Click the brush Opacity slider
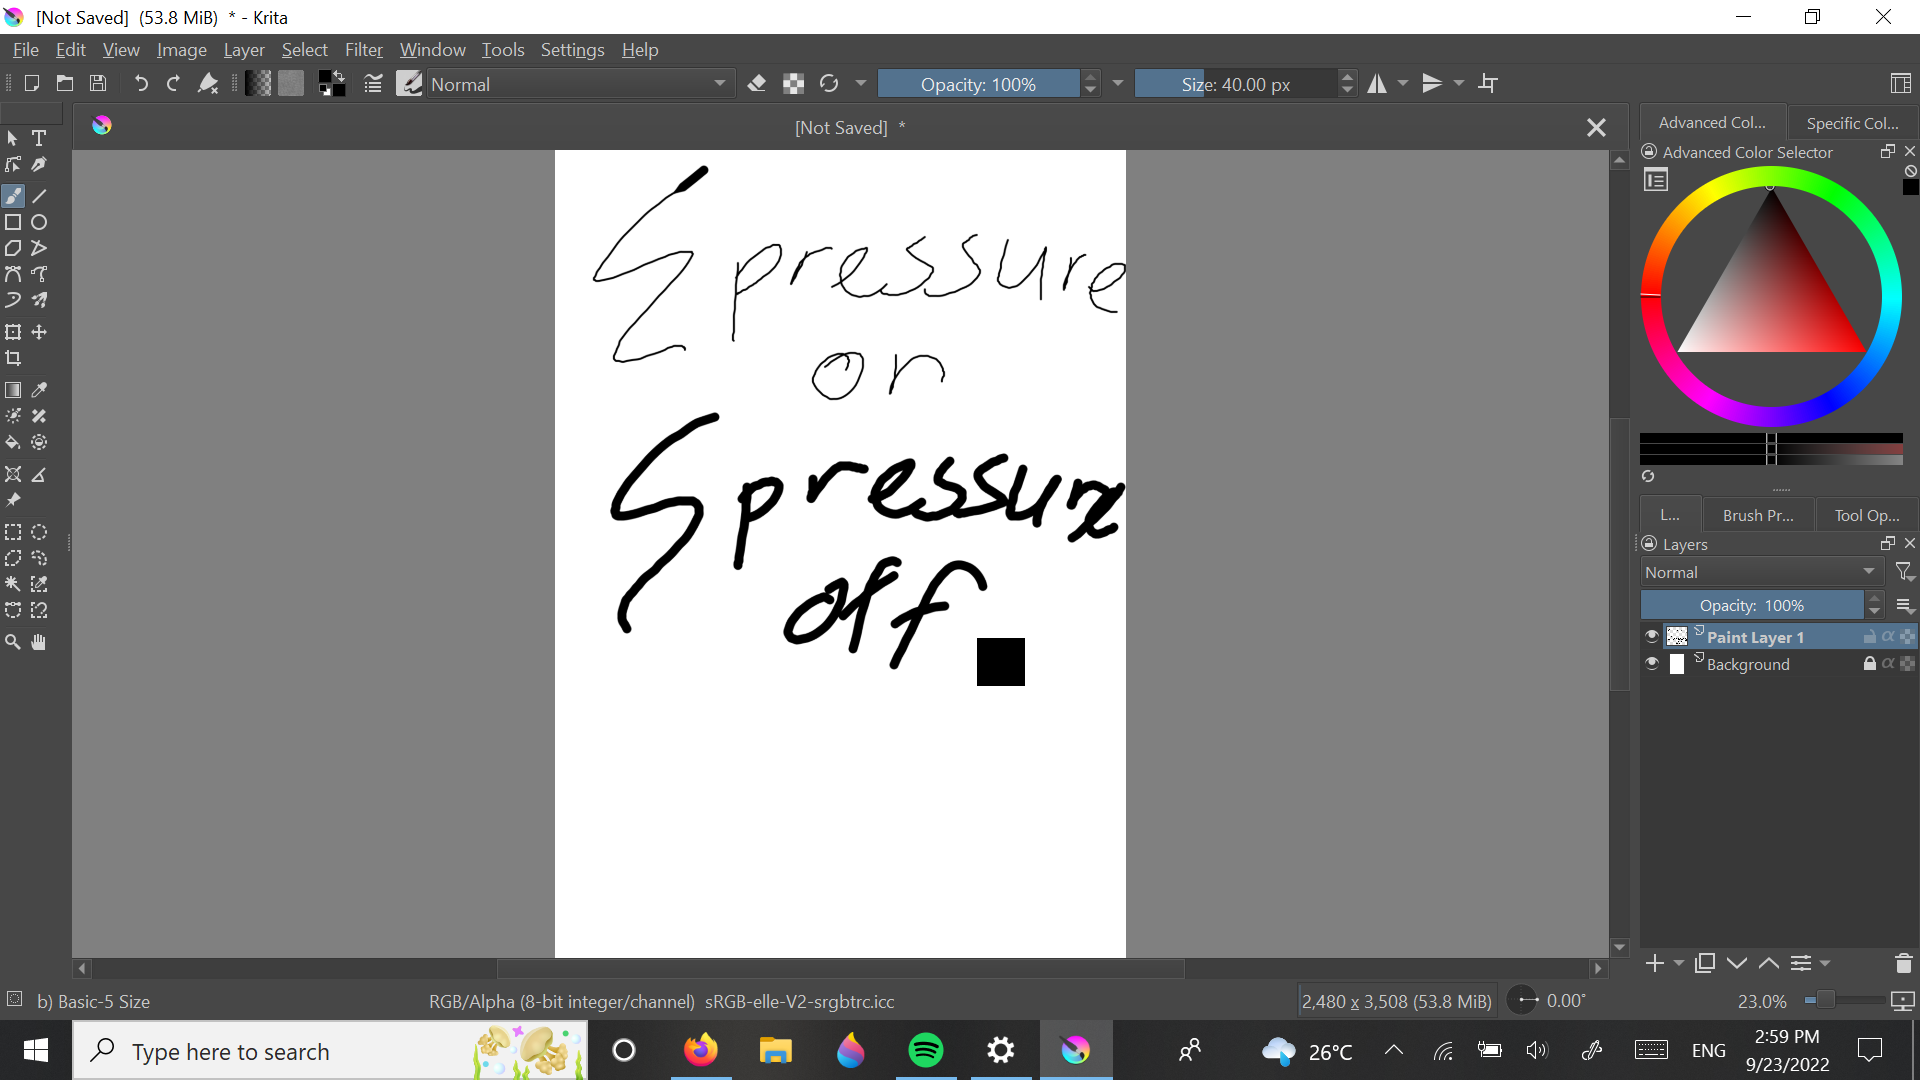 978,84
